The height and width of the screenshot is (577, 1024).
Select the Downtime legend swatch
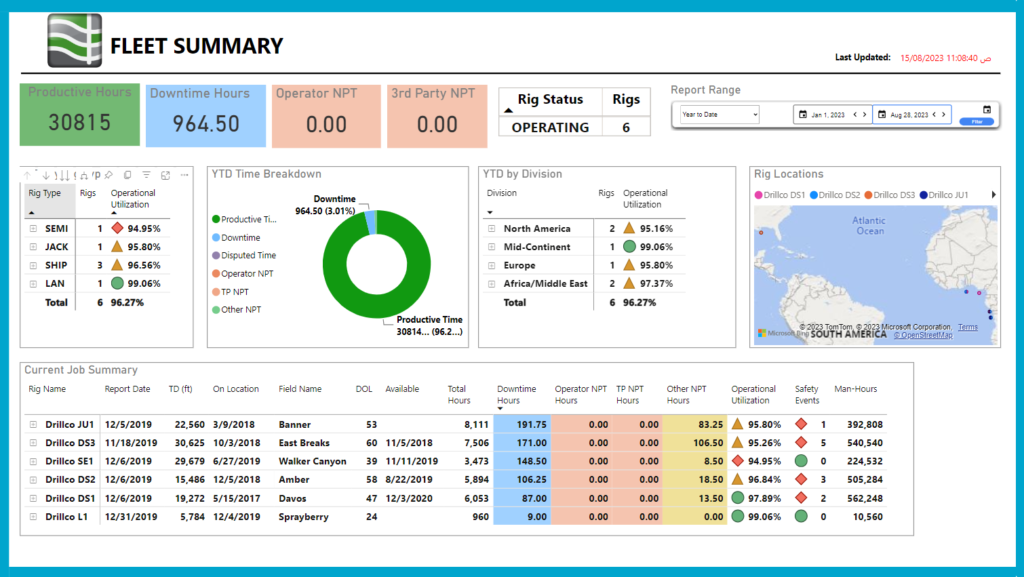click(216, 238)
